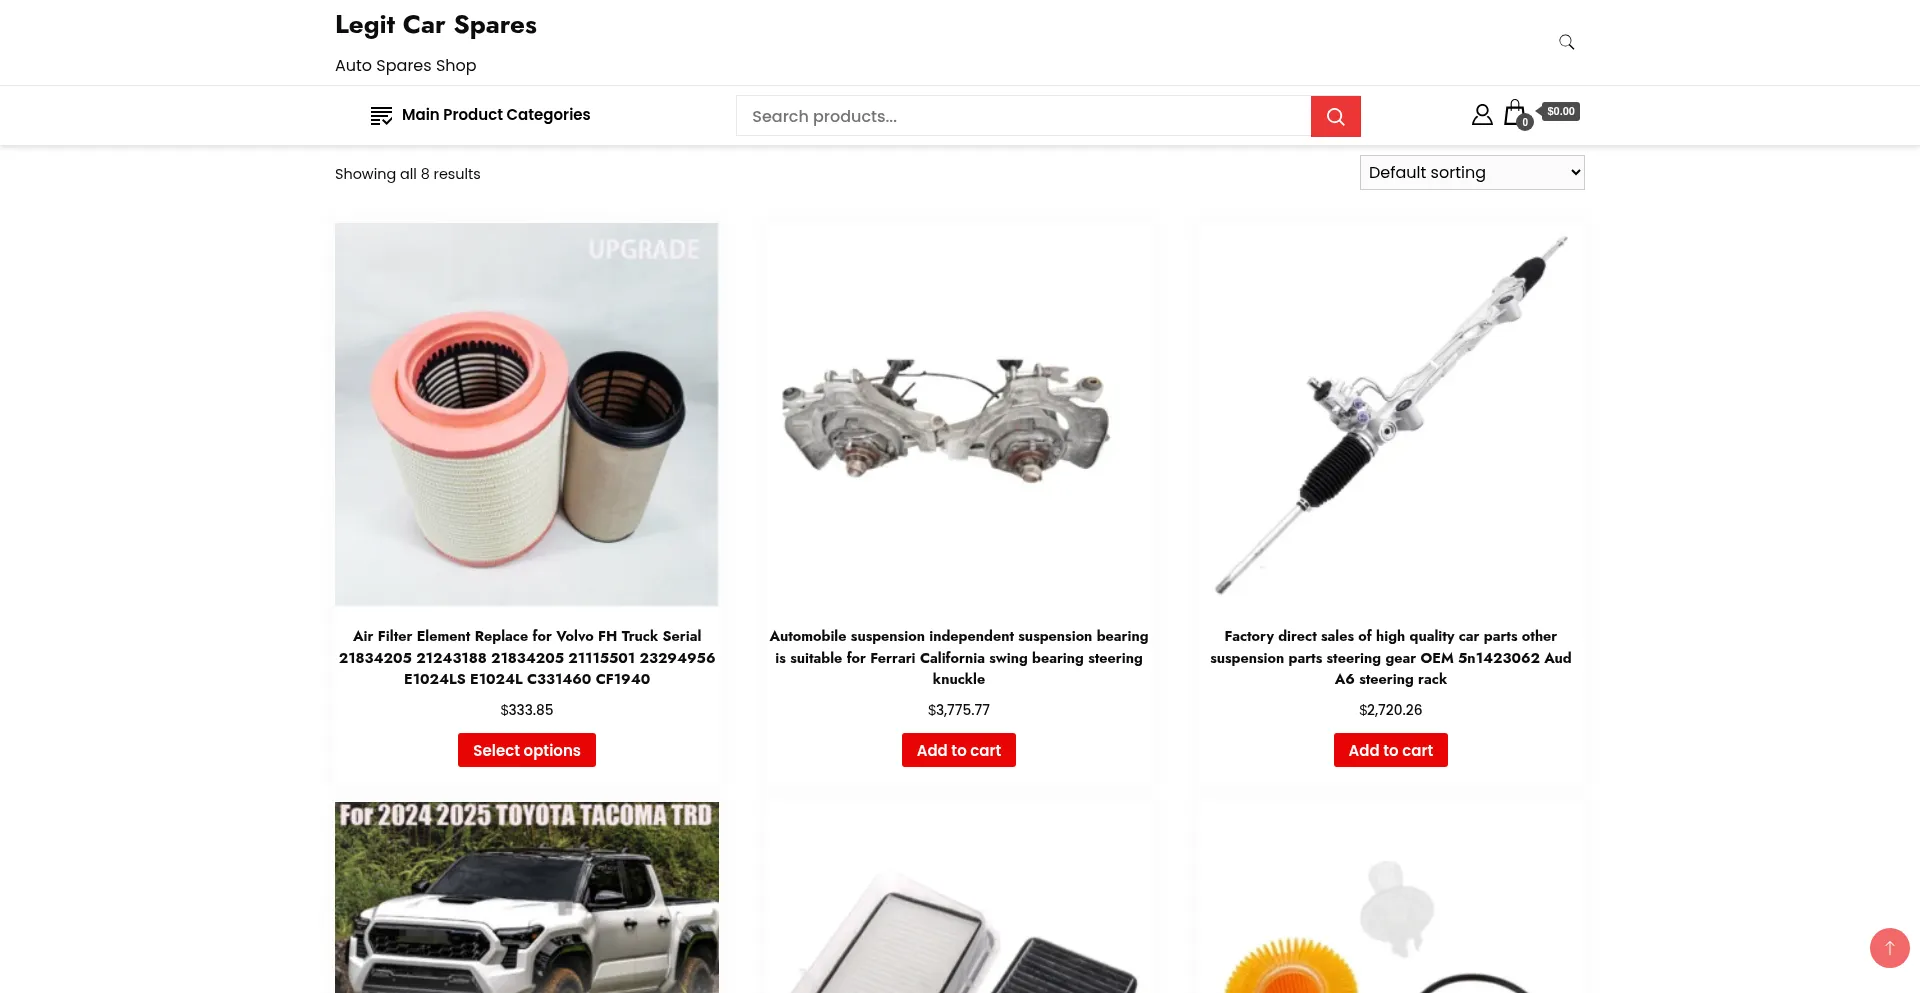Open the Default sorting dropdown
This screenshot has width=1920, height=993.
(x=1472, y=173)
